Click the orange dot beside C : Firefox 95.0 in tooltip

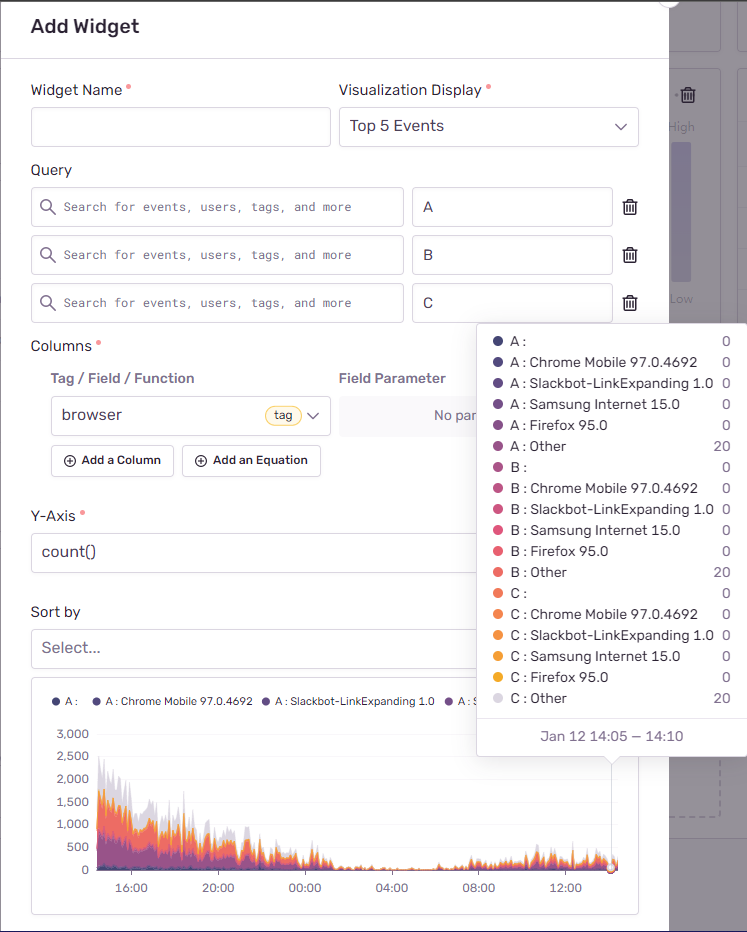(x=496, y=677)
